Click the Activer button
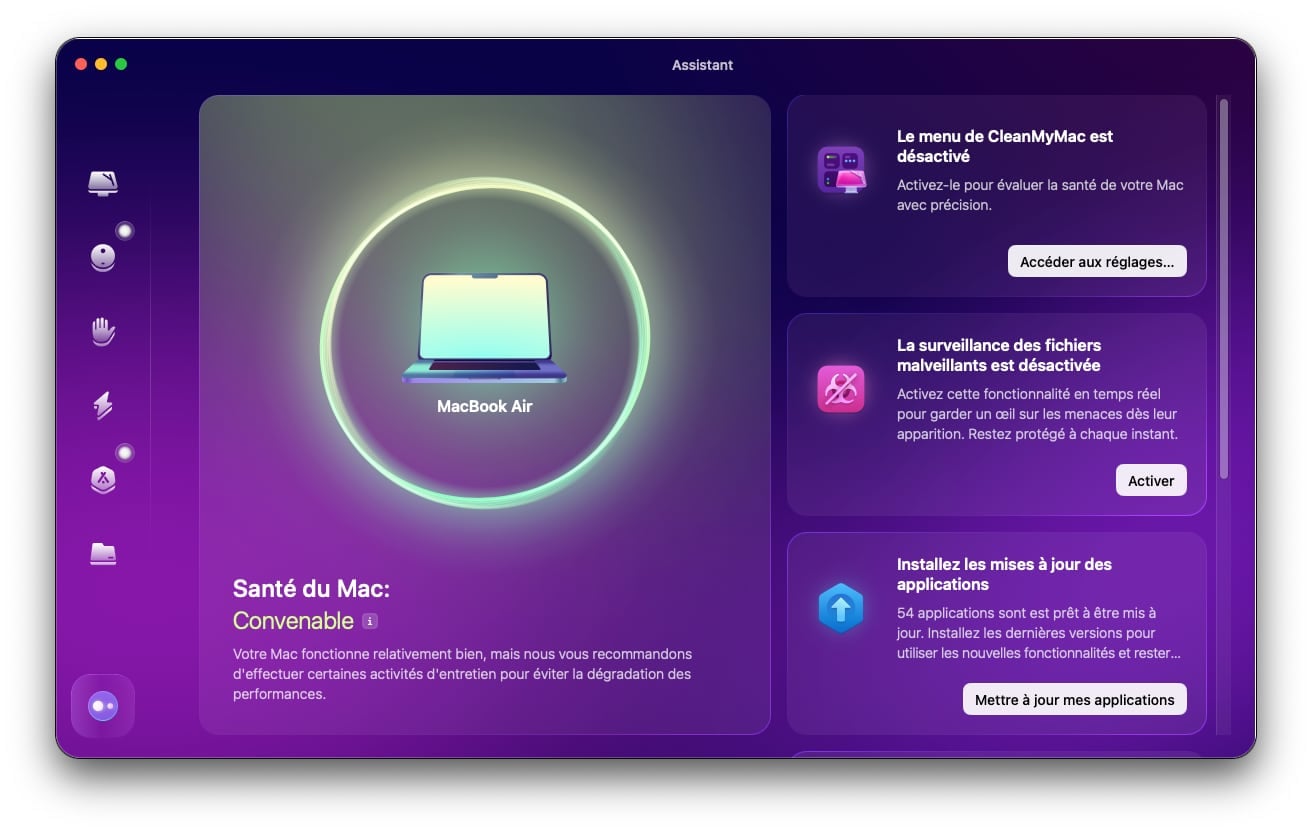The image size is (1312, 832). click(1151, 480)
